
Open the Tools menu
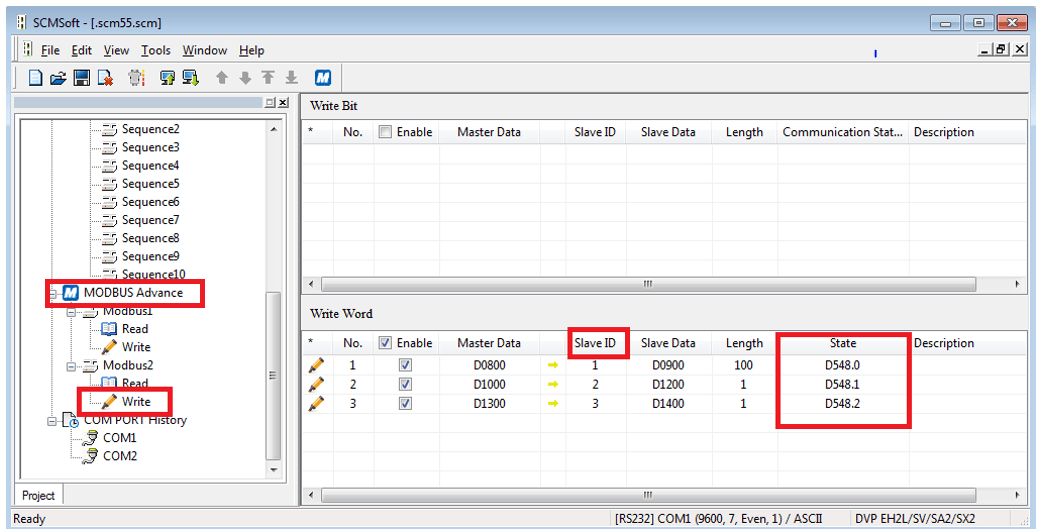tap(155, 50)
